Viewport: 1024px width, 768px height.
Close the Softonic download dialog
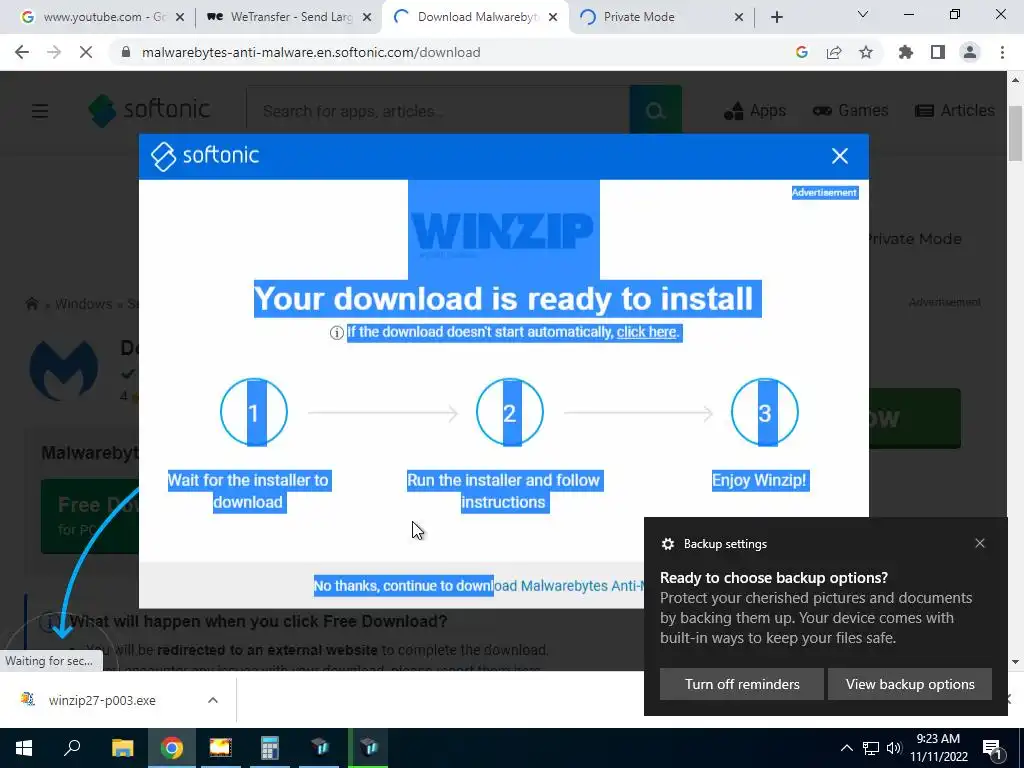click(x=840, y=155)
